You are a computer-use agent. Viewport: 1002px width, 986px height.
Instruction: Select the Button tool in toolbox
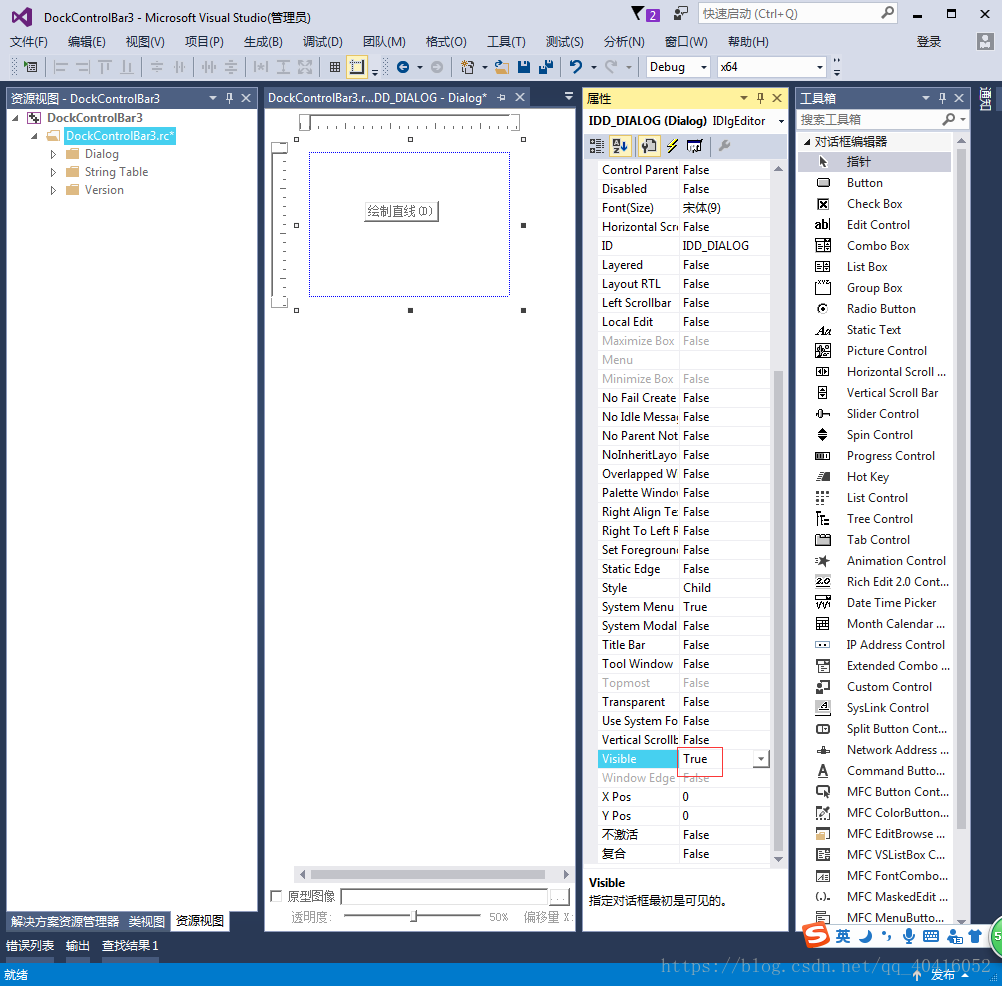coord(875,183)
